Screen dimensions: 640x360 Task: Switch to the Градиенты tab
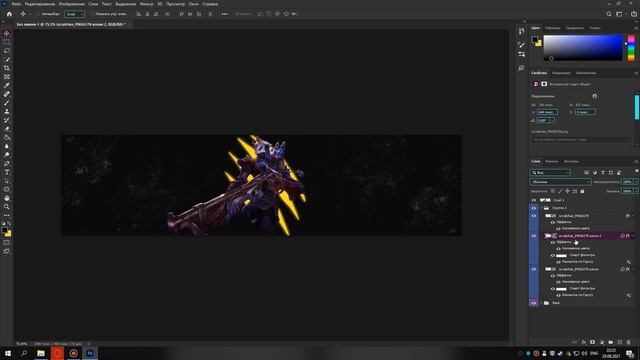pos(575,28)
